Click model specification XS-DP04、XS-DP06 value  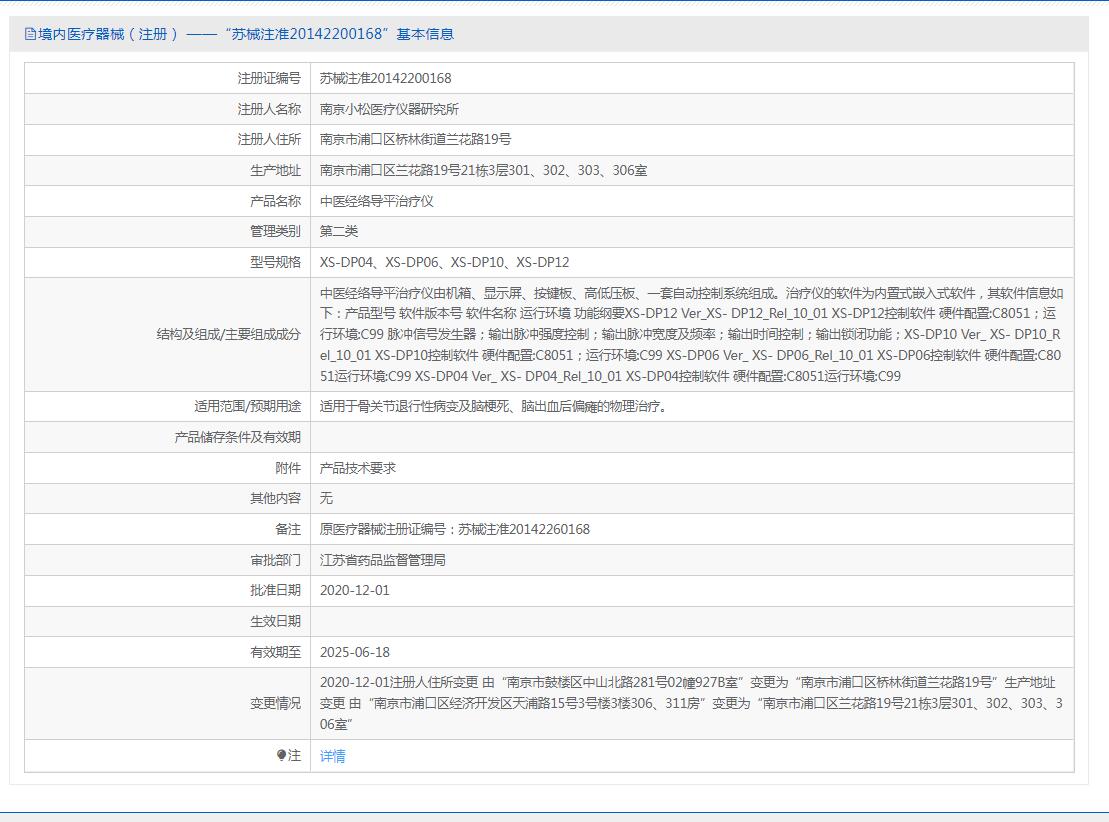(x=444, y=263)
